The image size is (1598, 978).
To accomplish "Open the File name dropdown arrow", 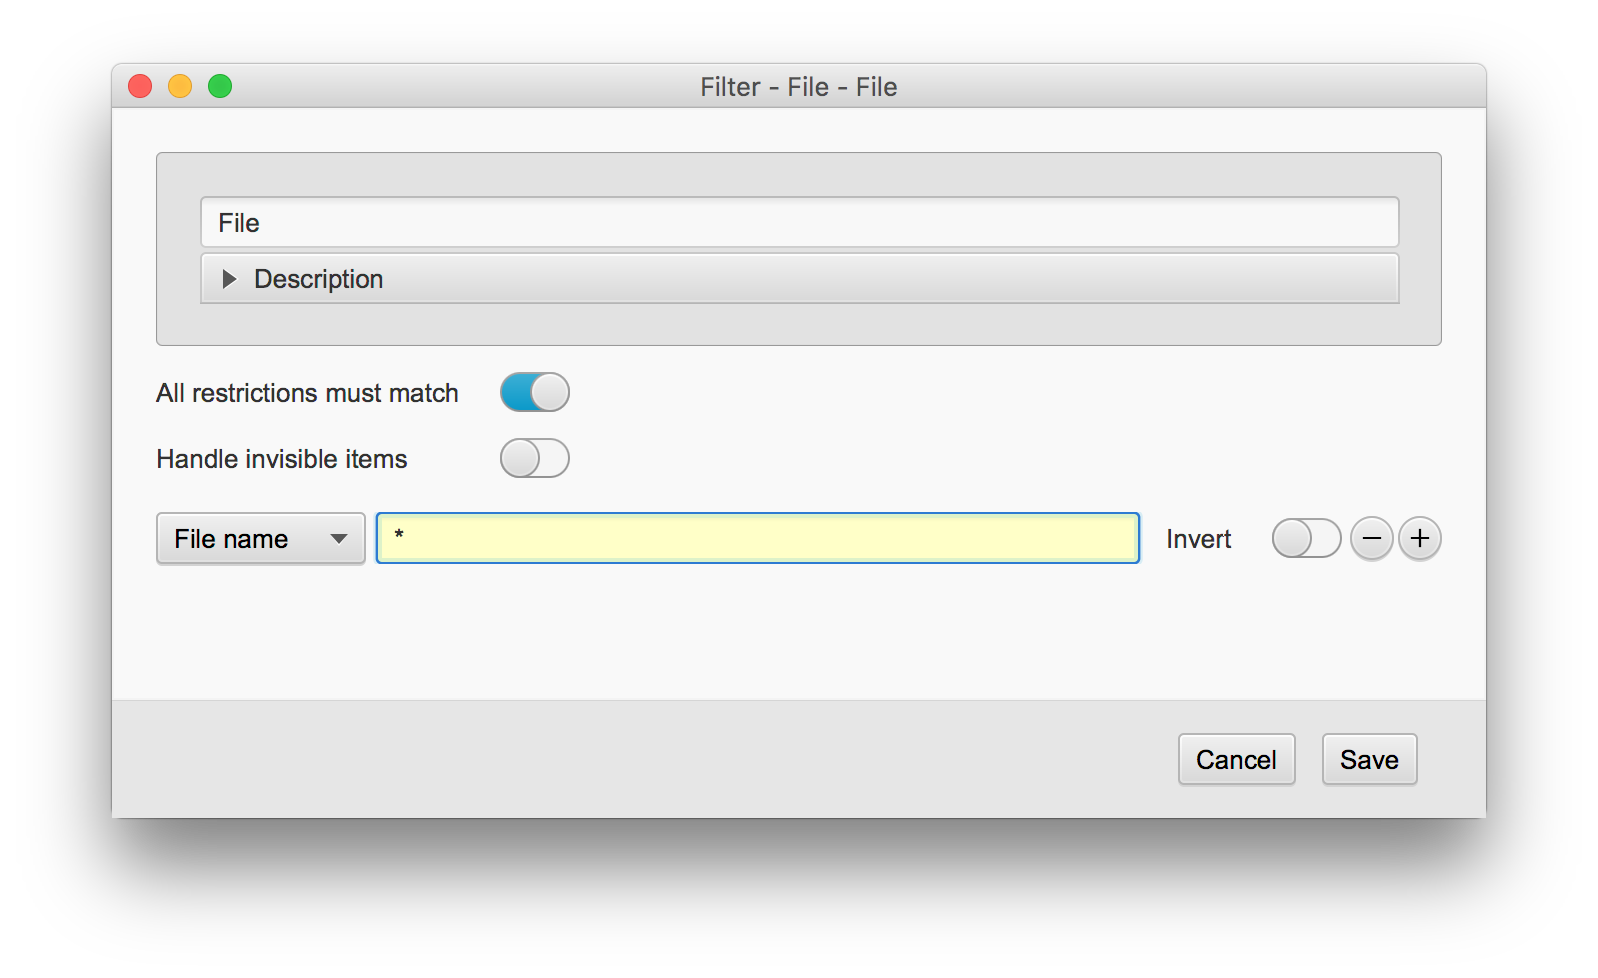I will click(x=339, y=539).
